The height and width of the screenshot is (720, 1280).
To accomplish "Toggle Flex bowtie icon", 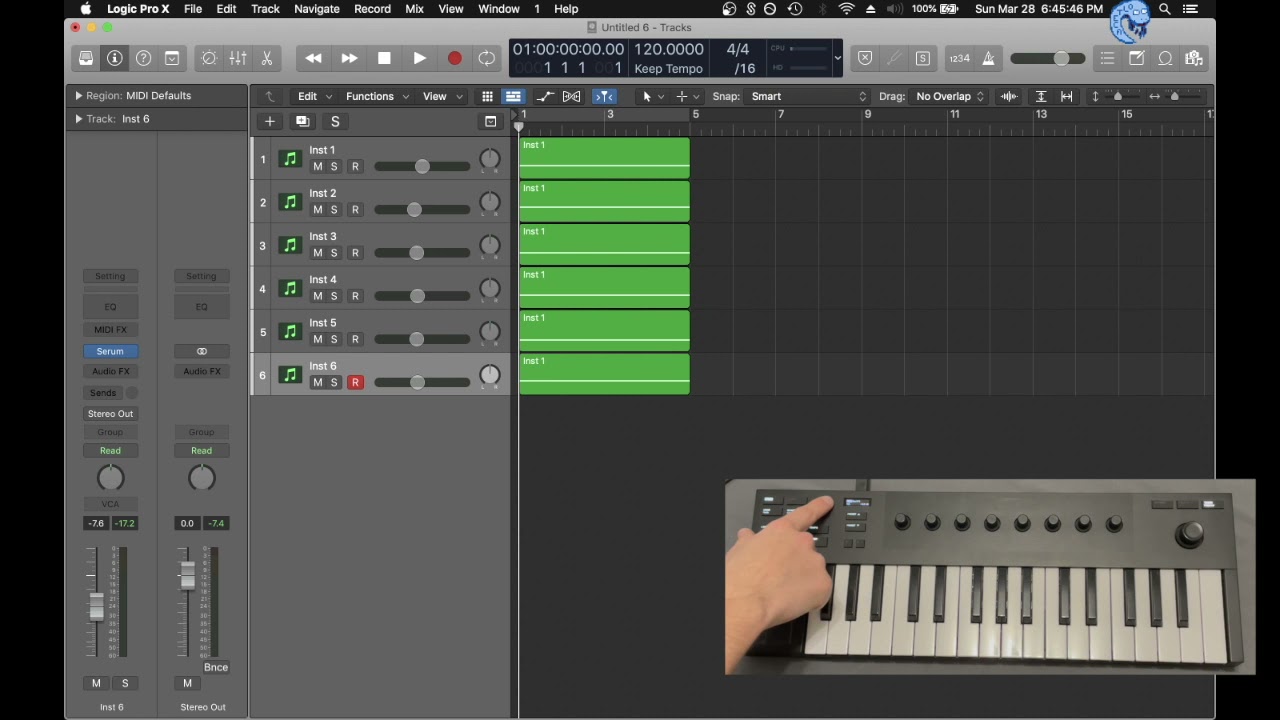I will click(572, 96).
